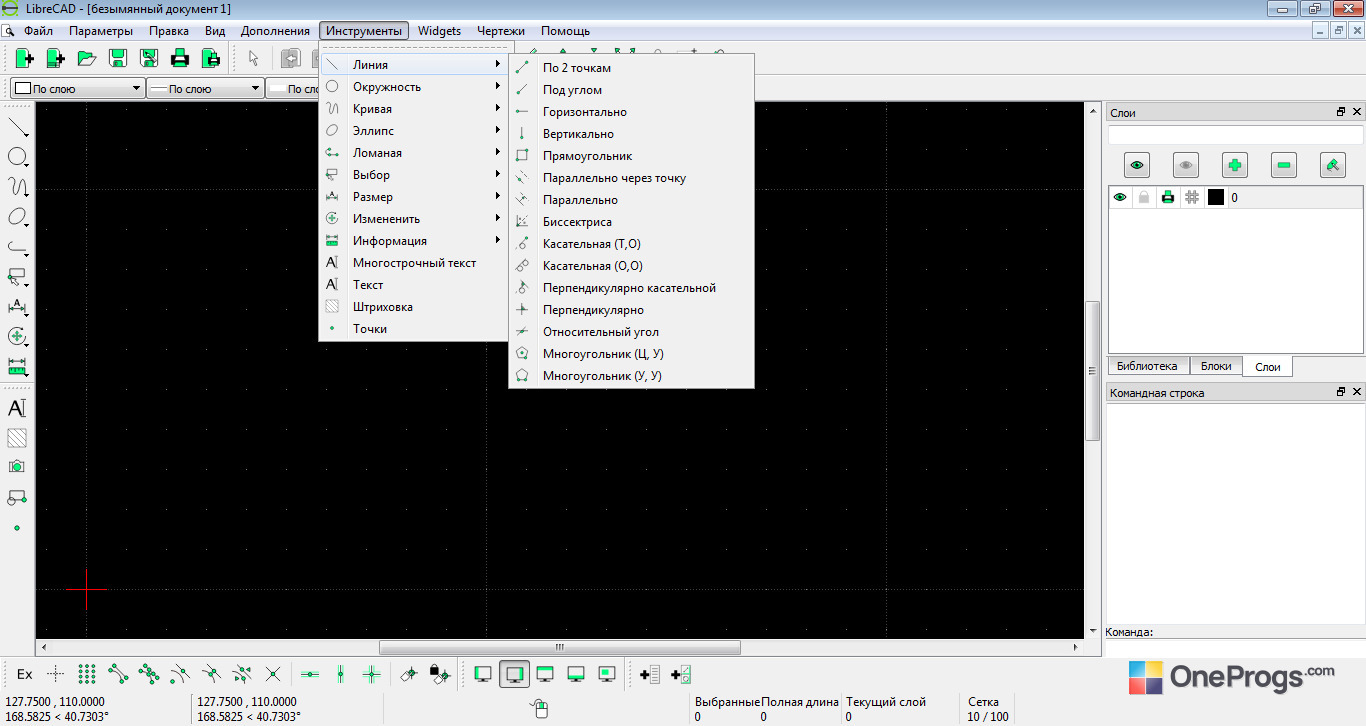The image size is (1366, 726).
Task: Open the Помощь menu
Action: 566,31
